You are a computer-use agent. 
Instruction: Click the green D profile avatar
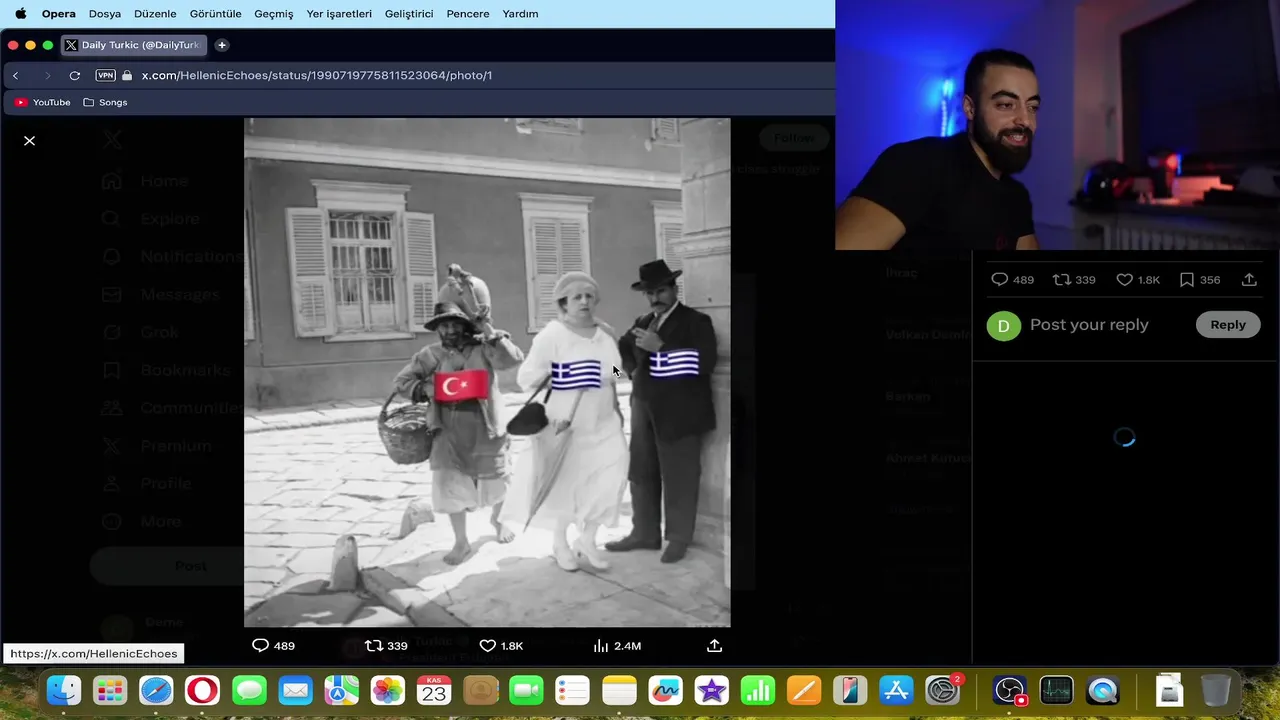pyautogui.click(x=1004, y=325)
